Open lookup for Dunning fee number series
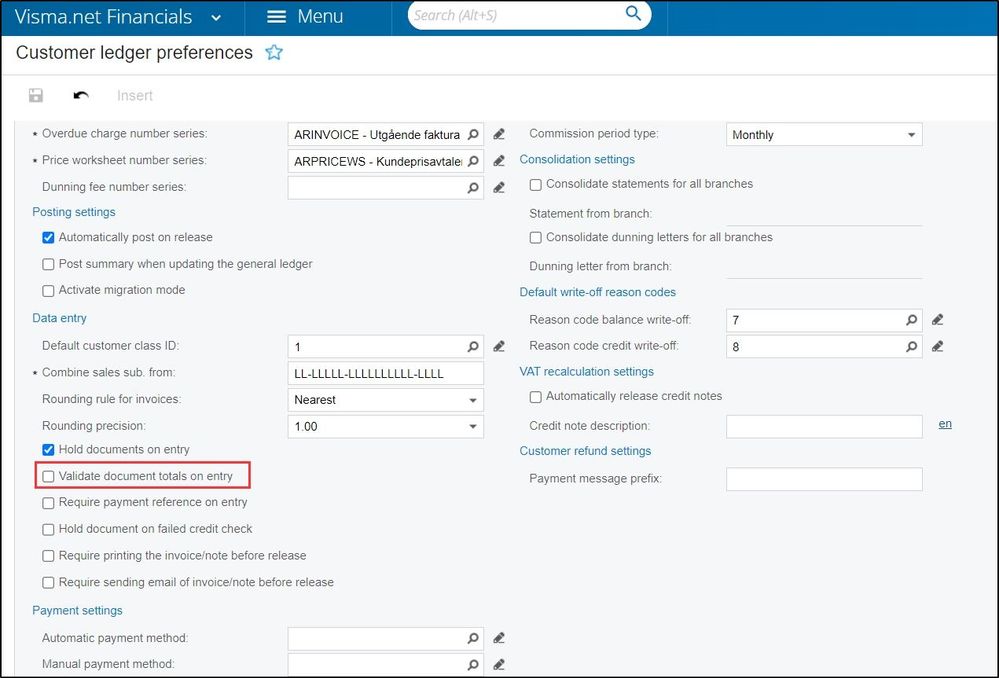Image resolution: width=999 pixels, height=678 pixels. (x=473, y=188)
